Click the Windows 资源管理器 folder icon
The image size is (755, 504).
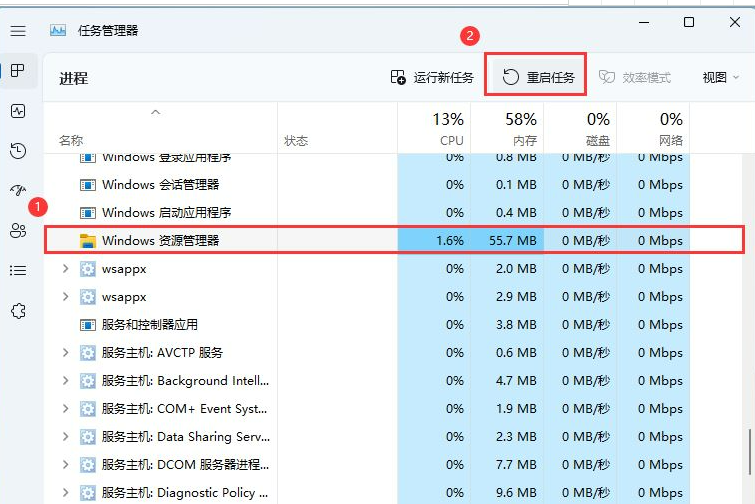[x=88, y=241]
